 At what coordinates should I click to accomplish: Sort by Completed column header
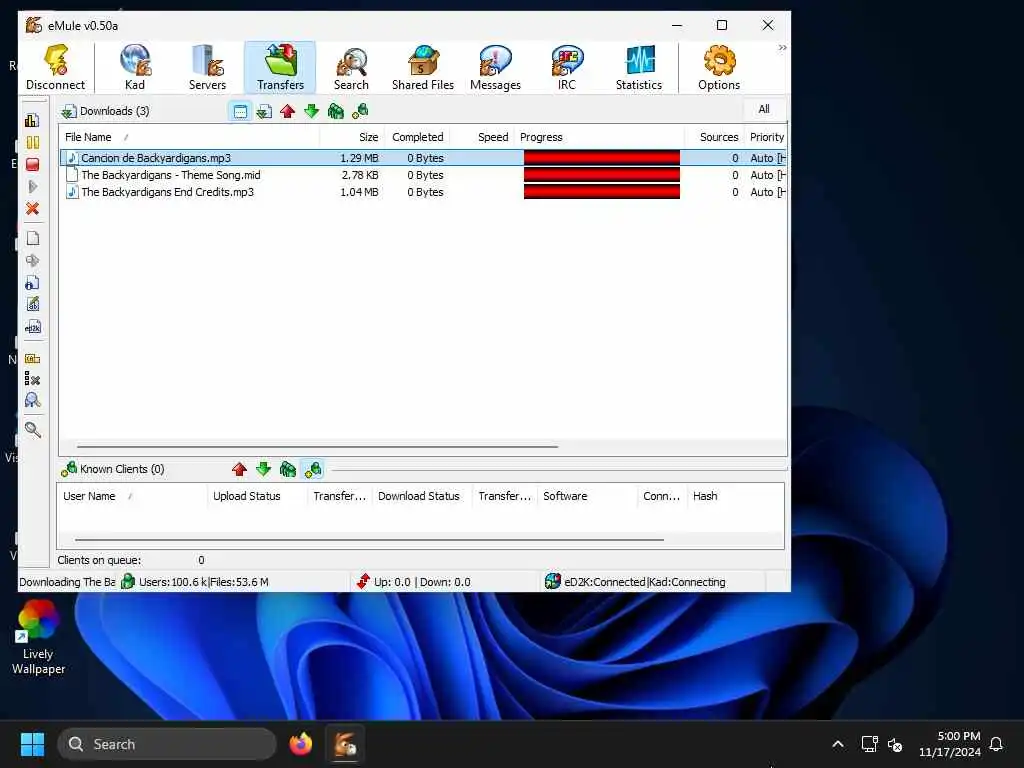click(x=417, y=137)
